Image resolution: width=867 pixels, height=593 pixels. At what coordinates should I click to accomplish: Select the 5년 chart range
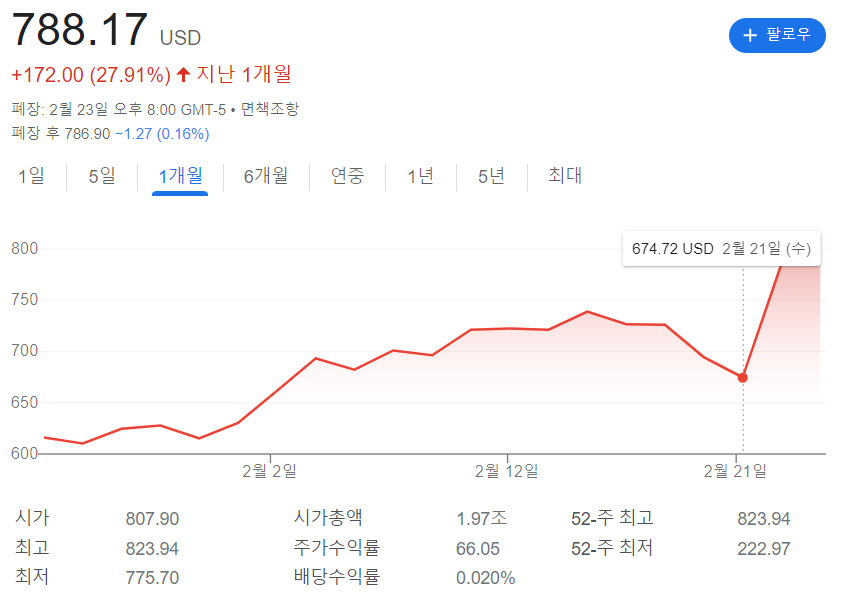(x=490, y=176)
